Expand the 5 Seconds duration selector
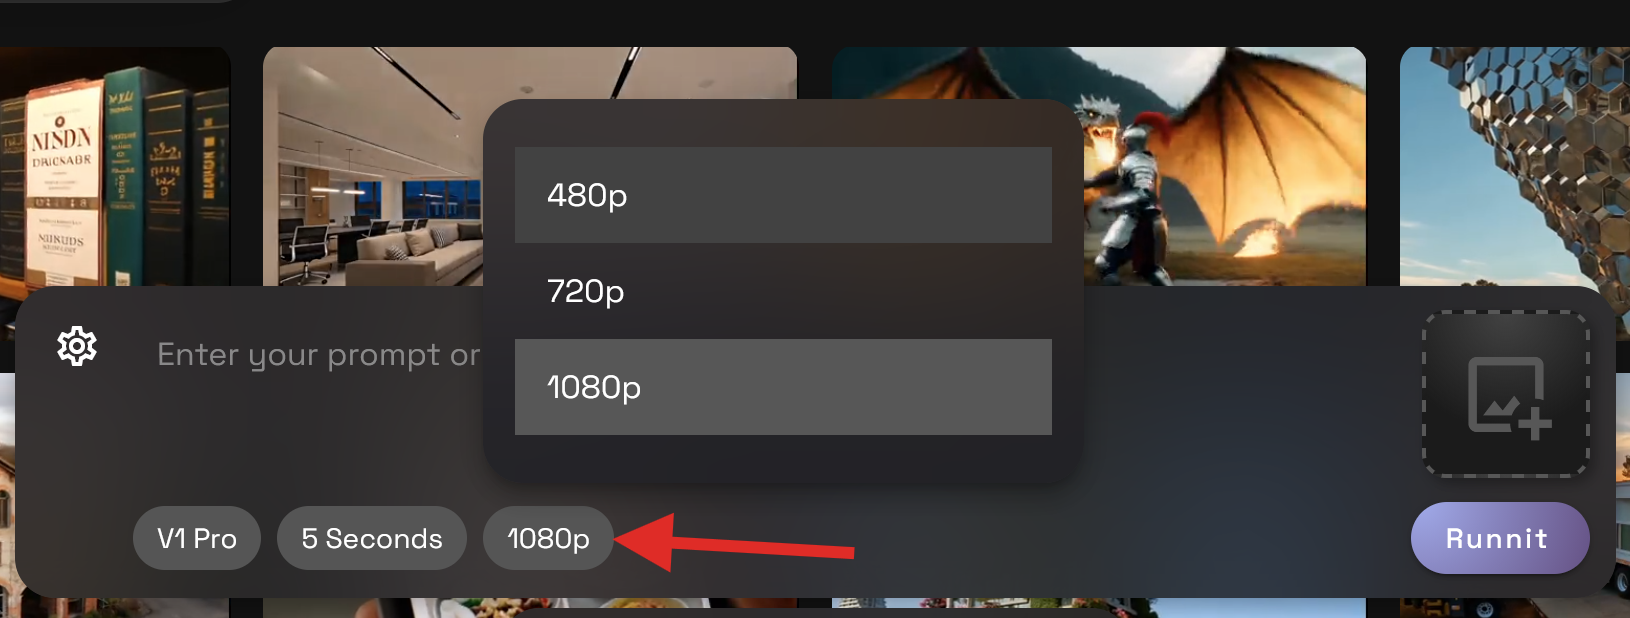This screenshot has width=1630, height=618. [x=372, y=538]
